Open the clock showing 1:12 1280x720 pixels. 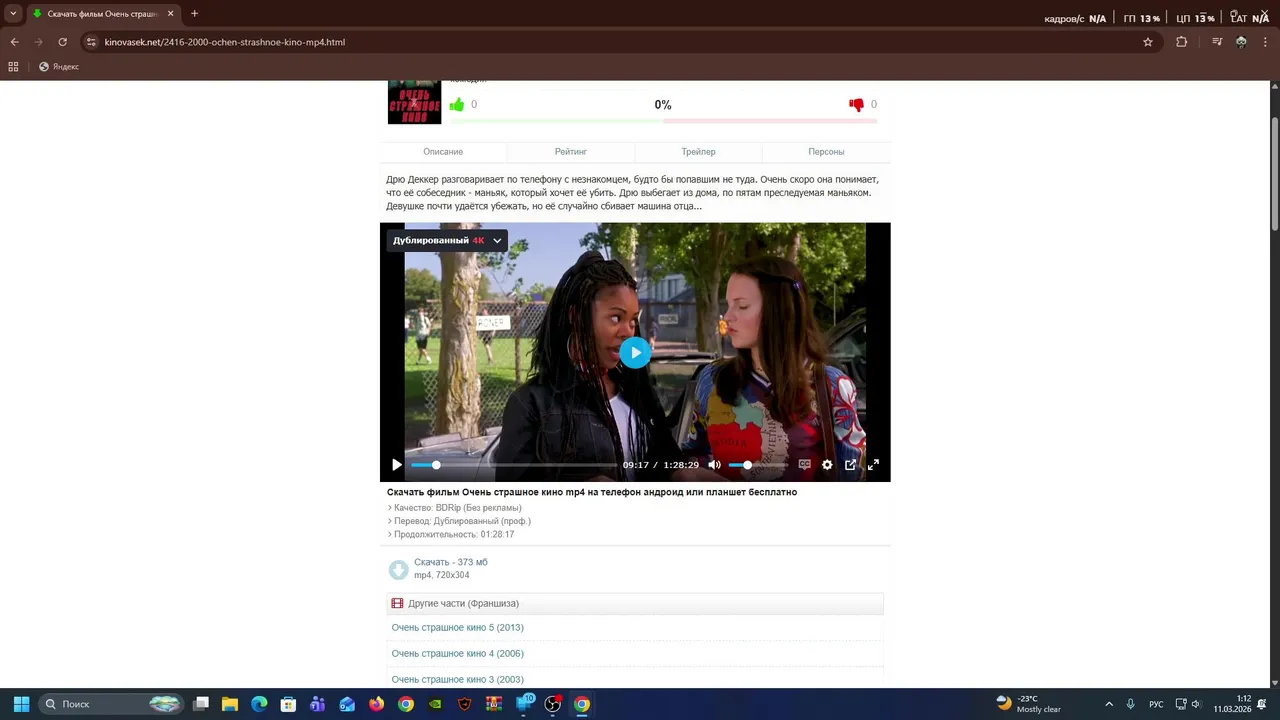coord(1233,704)
